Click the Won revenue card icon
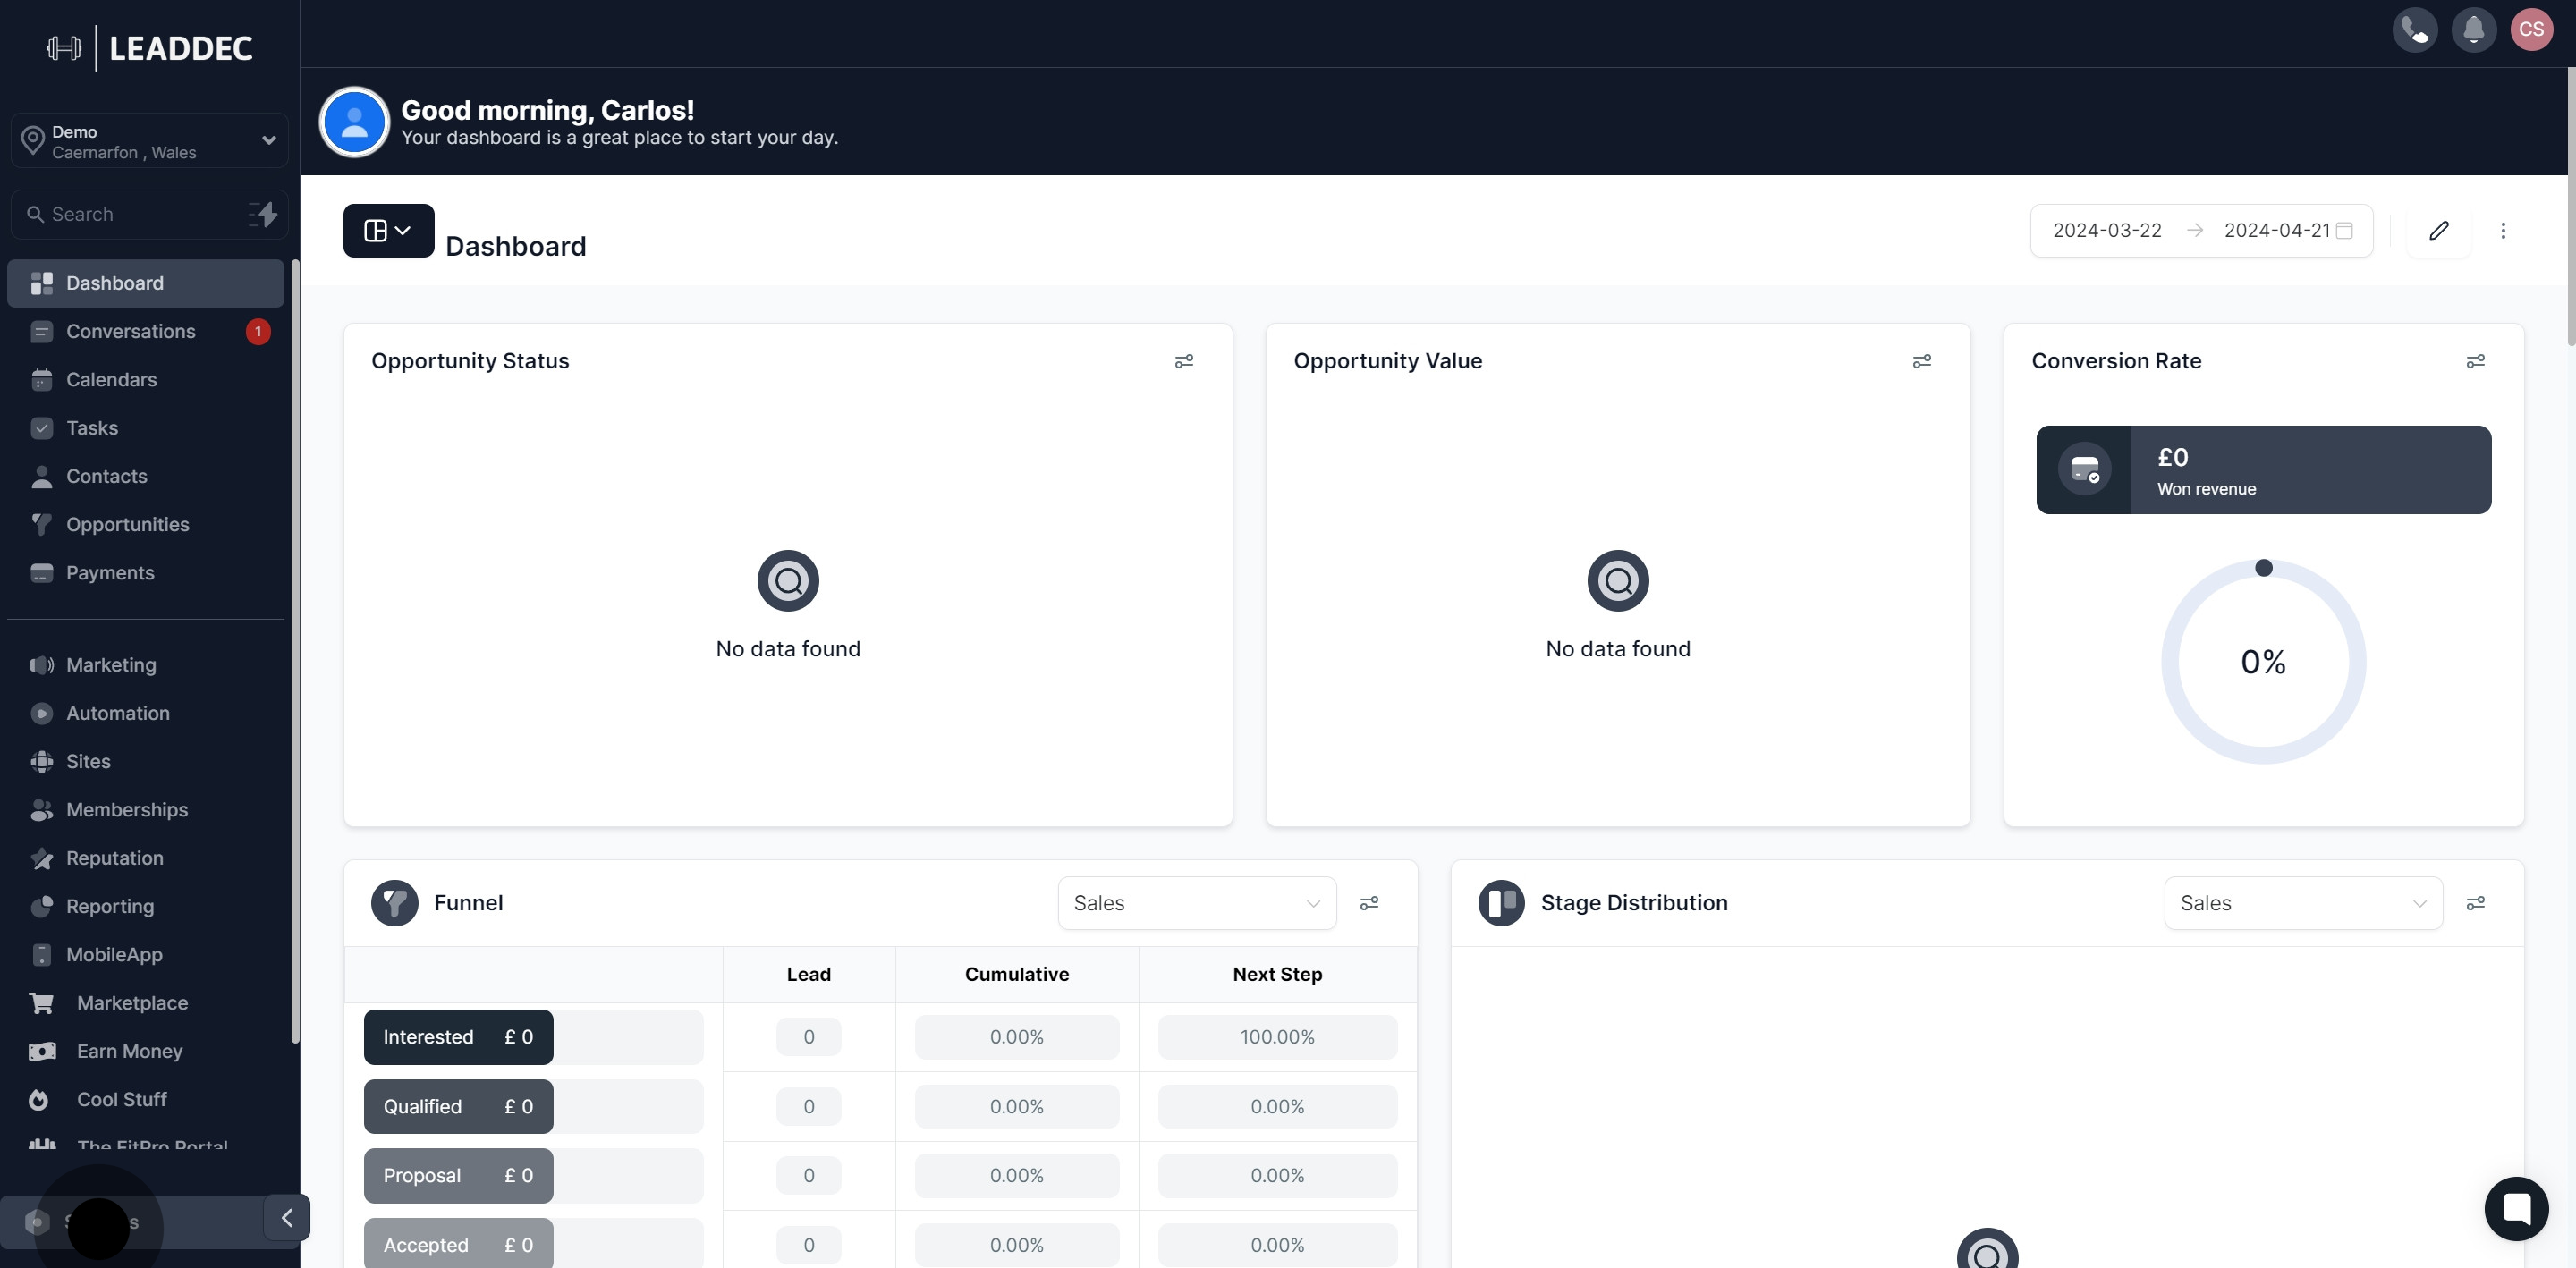The width and height of the screenshot is (2576, 1268). point(2084,469)
